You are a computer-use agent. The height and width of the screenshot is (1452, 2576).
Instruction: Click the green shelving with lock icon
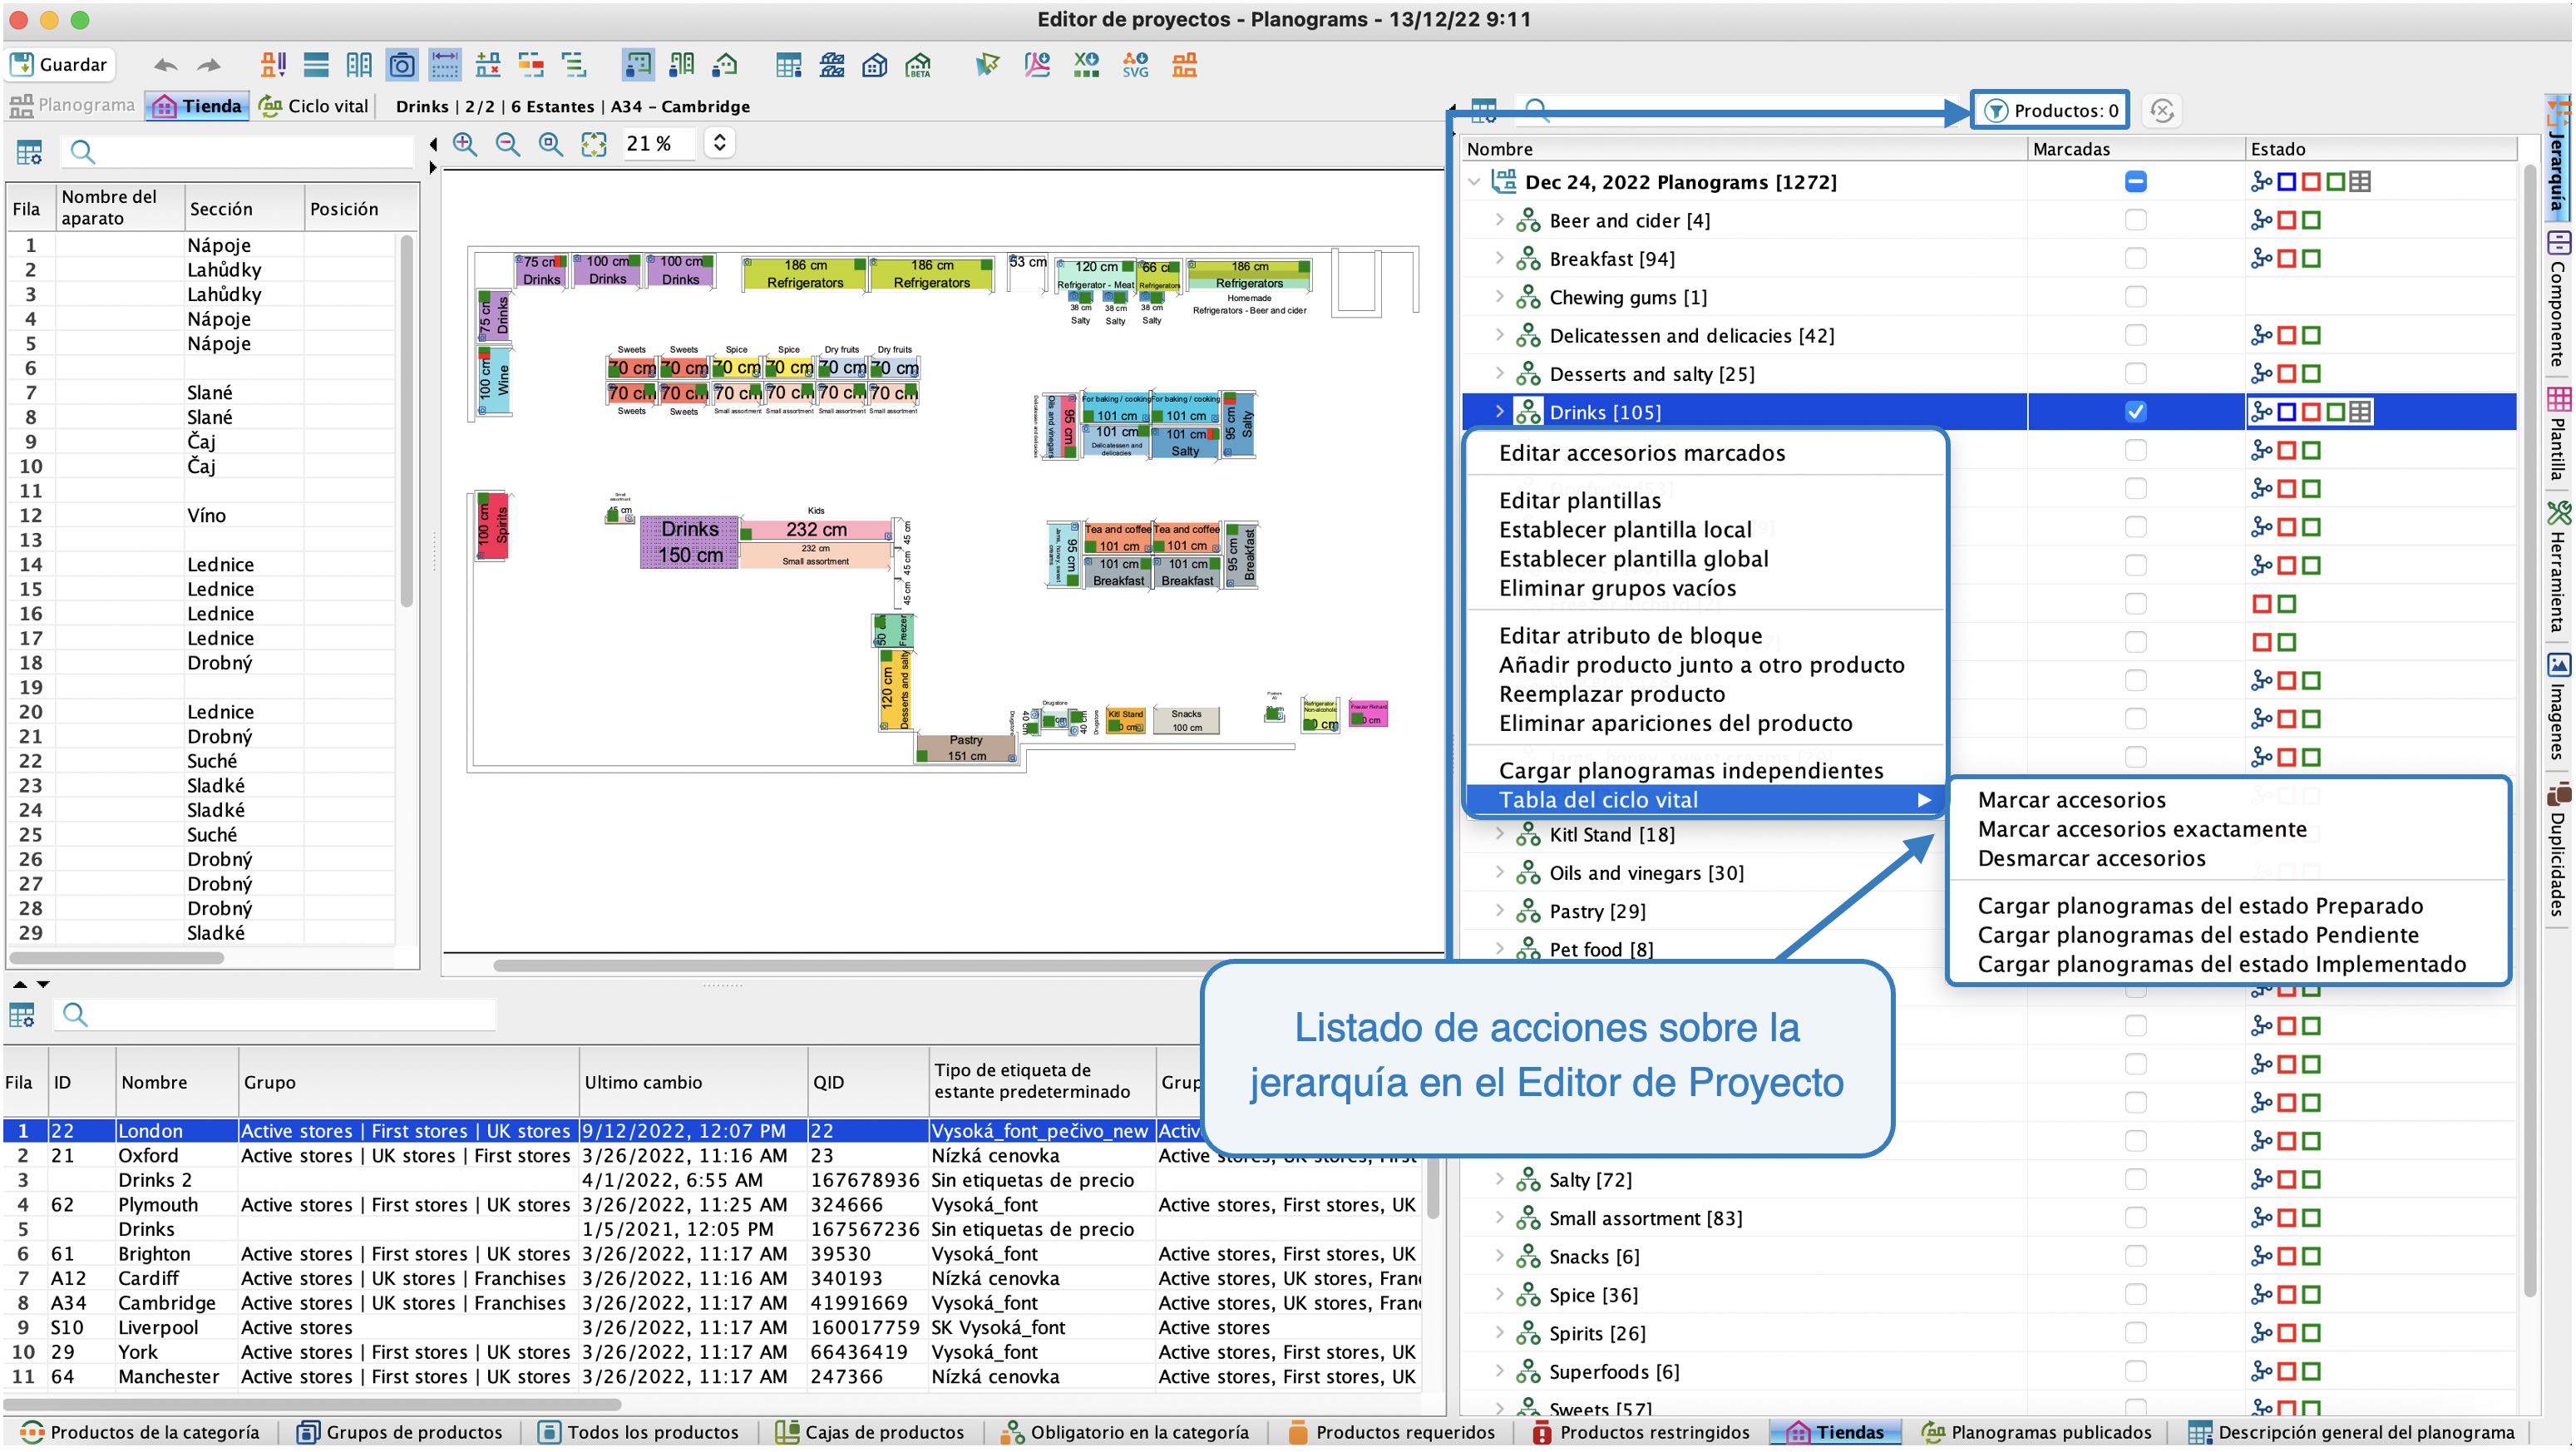pyautogui.click(x=682, y=66)
